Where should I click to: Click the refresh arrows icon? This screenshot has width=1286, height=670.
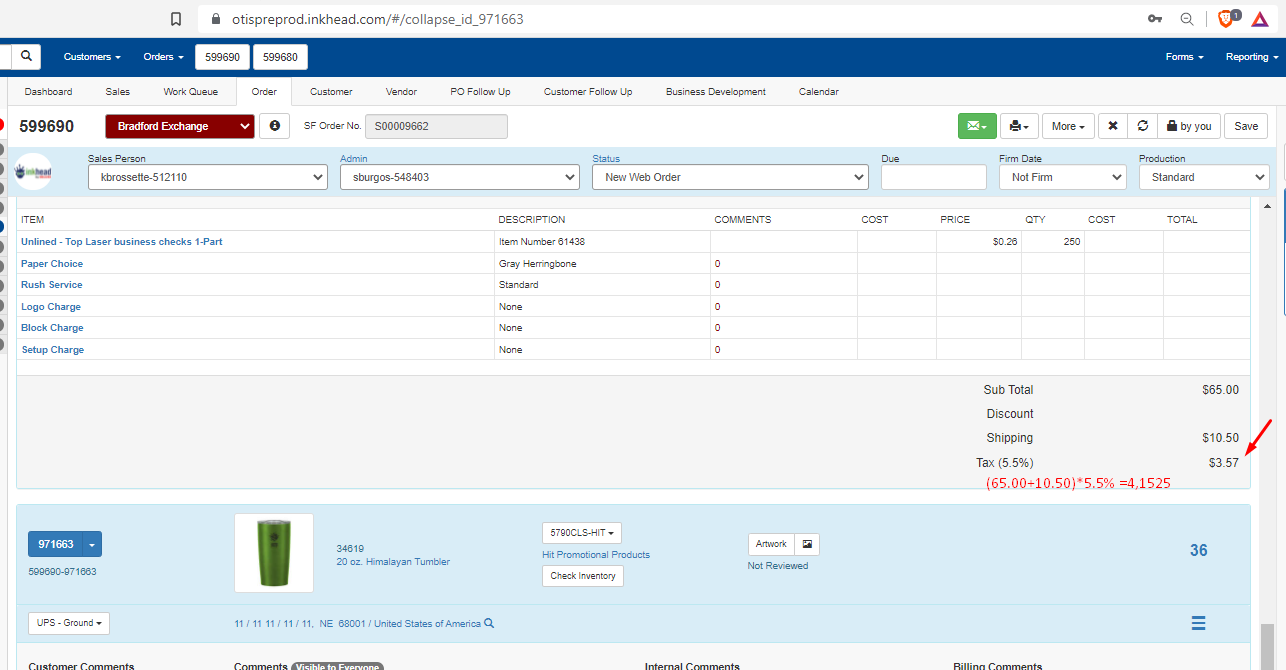pyautogui.click(x=1143, y=126)
